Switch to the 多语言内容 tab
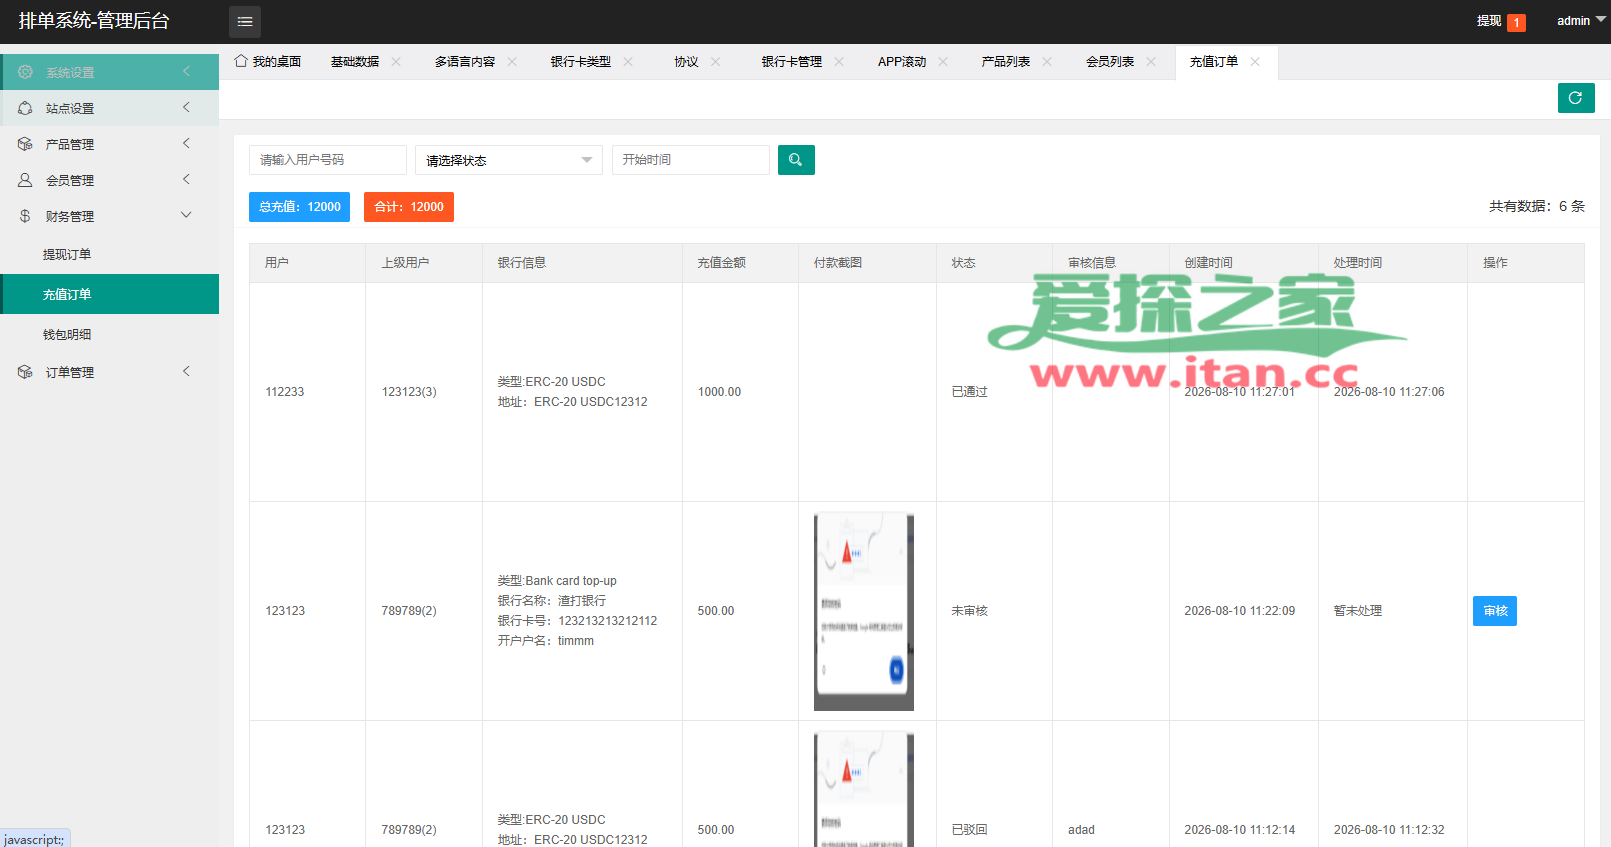Image resolution: width=1611 pixels, height=847 pixels. (x=465, y=62)
